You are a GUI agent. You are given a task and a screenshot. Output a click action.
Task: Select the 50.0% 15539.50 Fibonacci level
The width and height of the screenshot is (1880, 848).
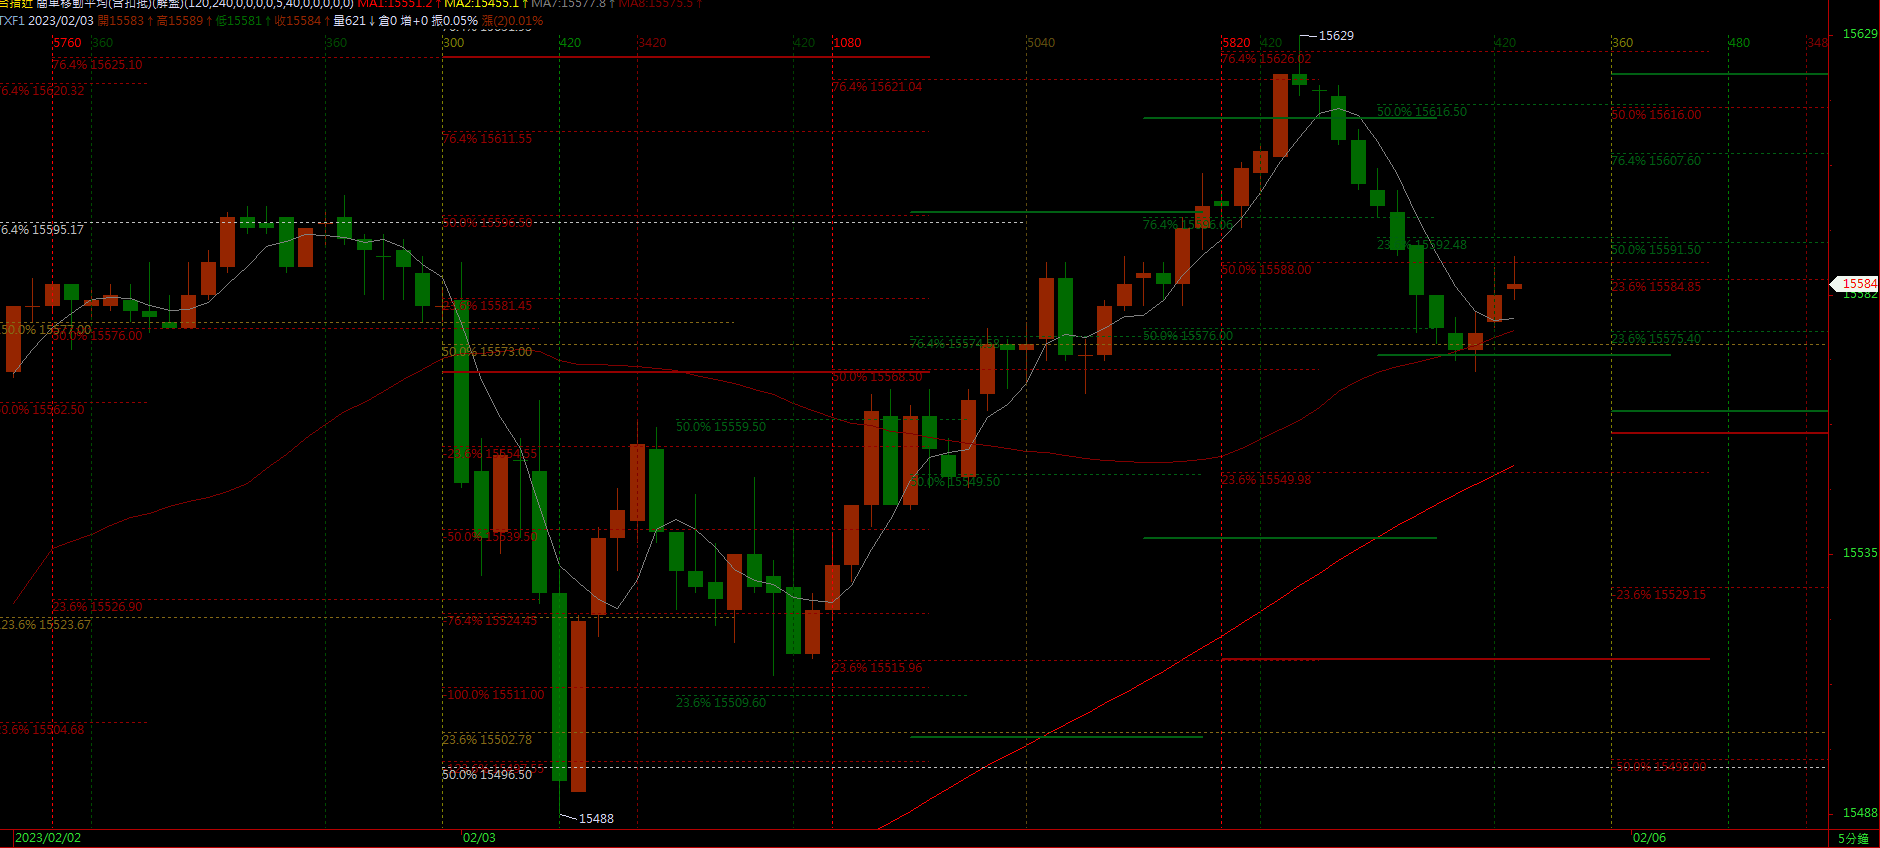click(x=492, y=537)
